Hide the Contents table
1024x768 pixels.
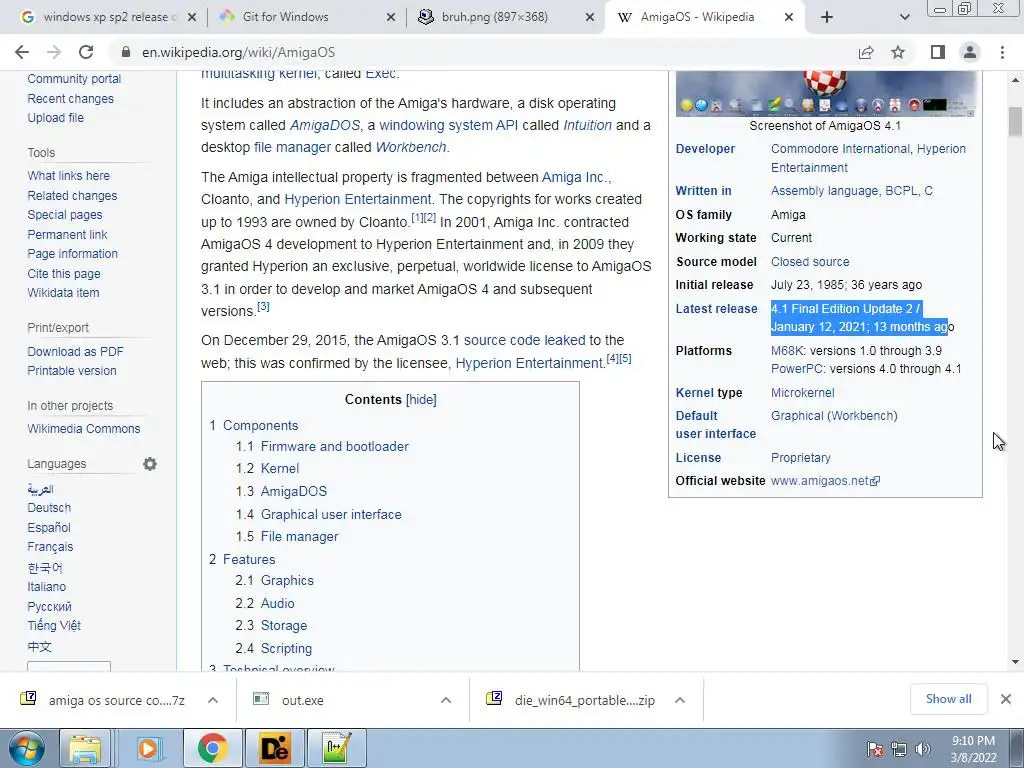tap(421, 400)
